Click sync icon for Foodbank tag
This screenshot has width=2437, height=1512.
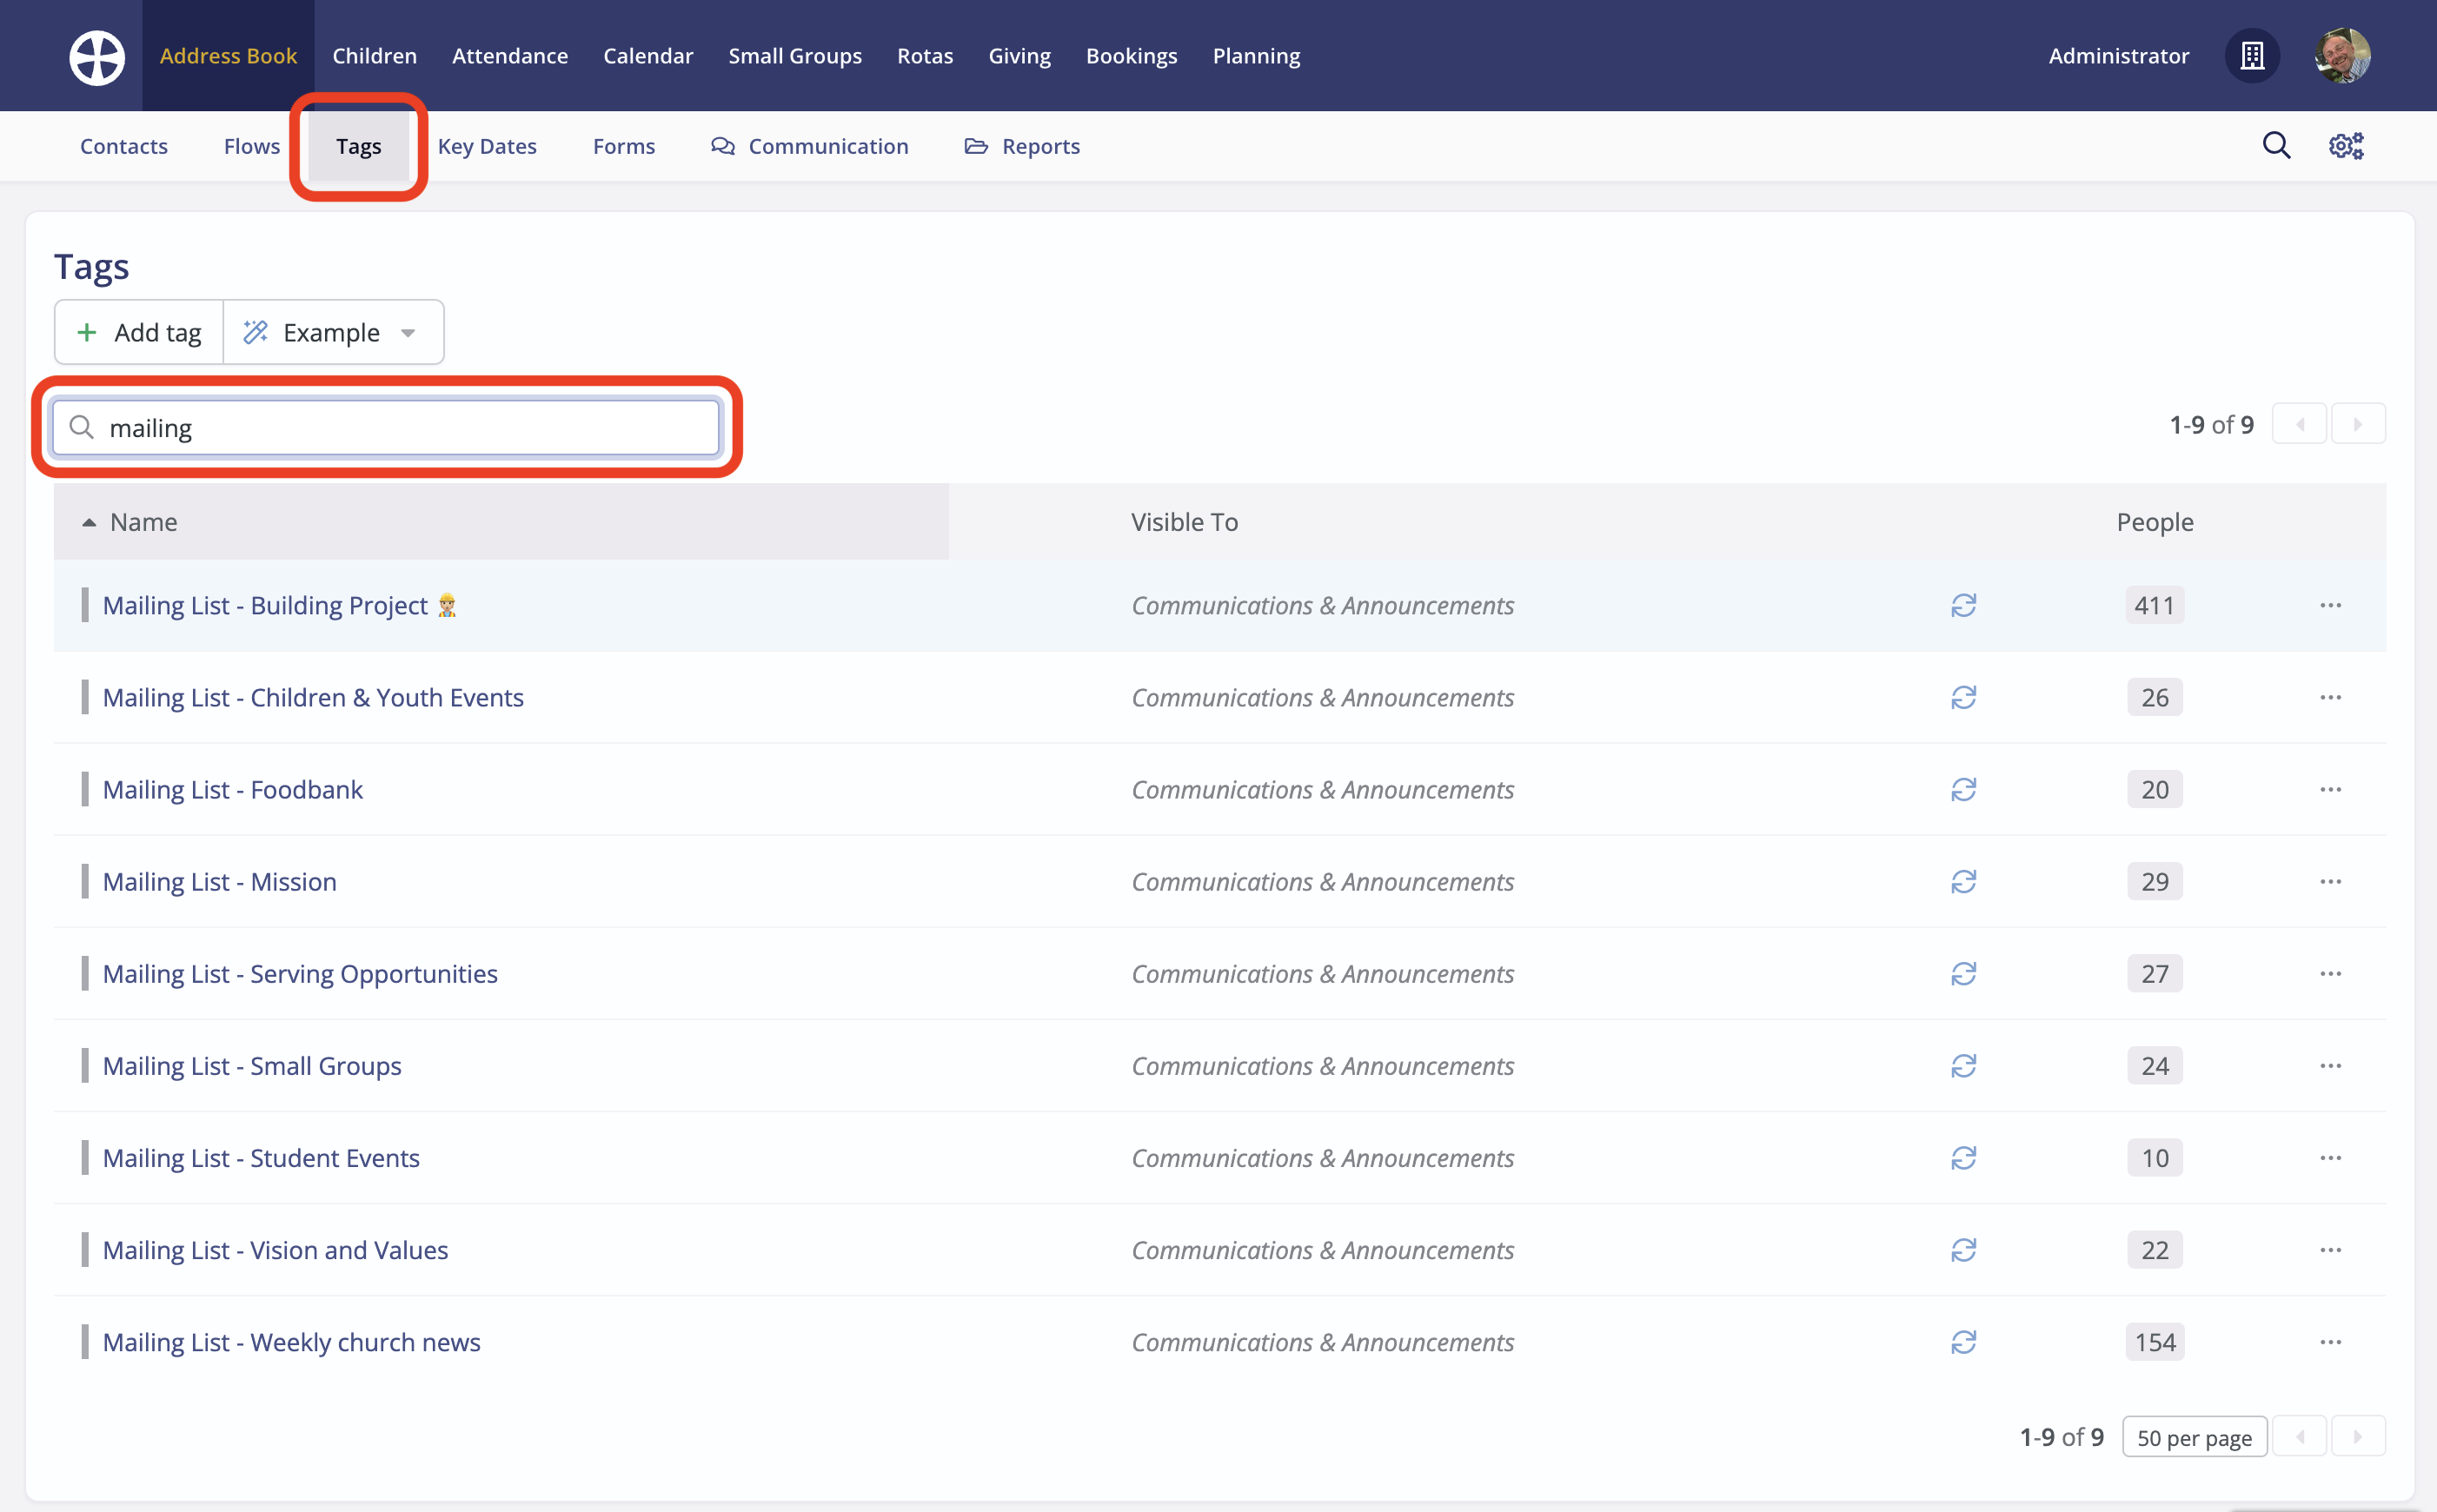pyautogui.click(x=1963, y=790)
